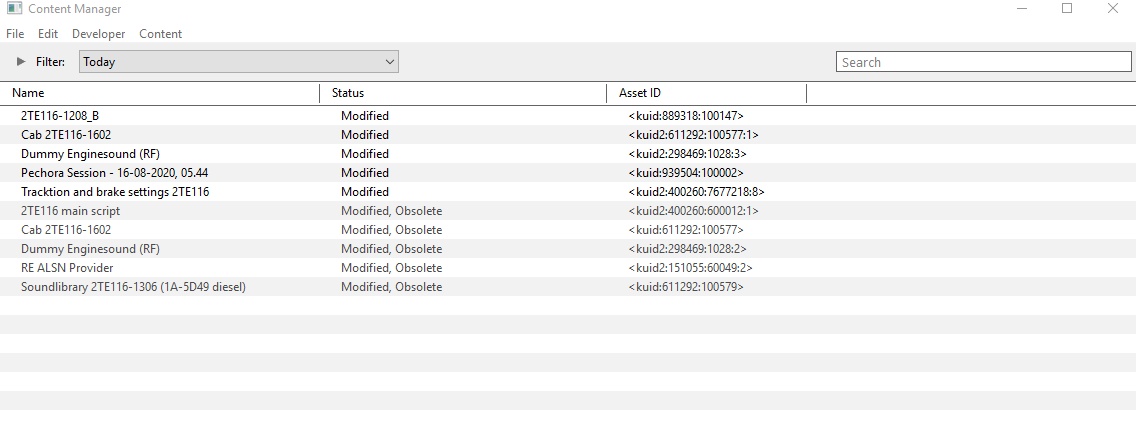Open the Edit menu

click(x=48, y=34)
